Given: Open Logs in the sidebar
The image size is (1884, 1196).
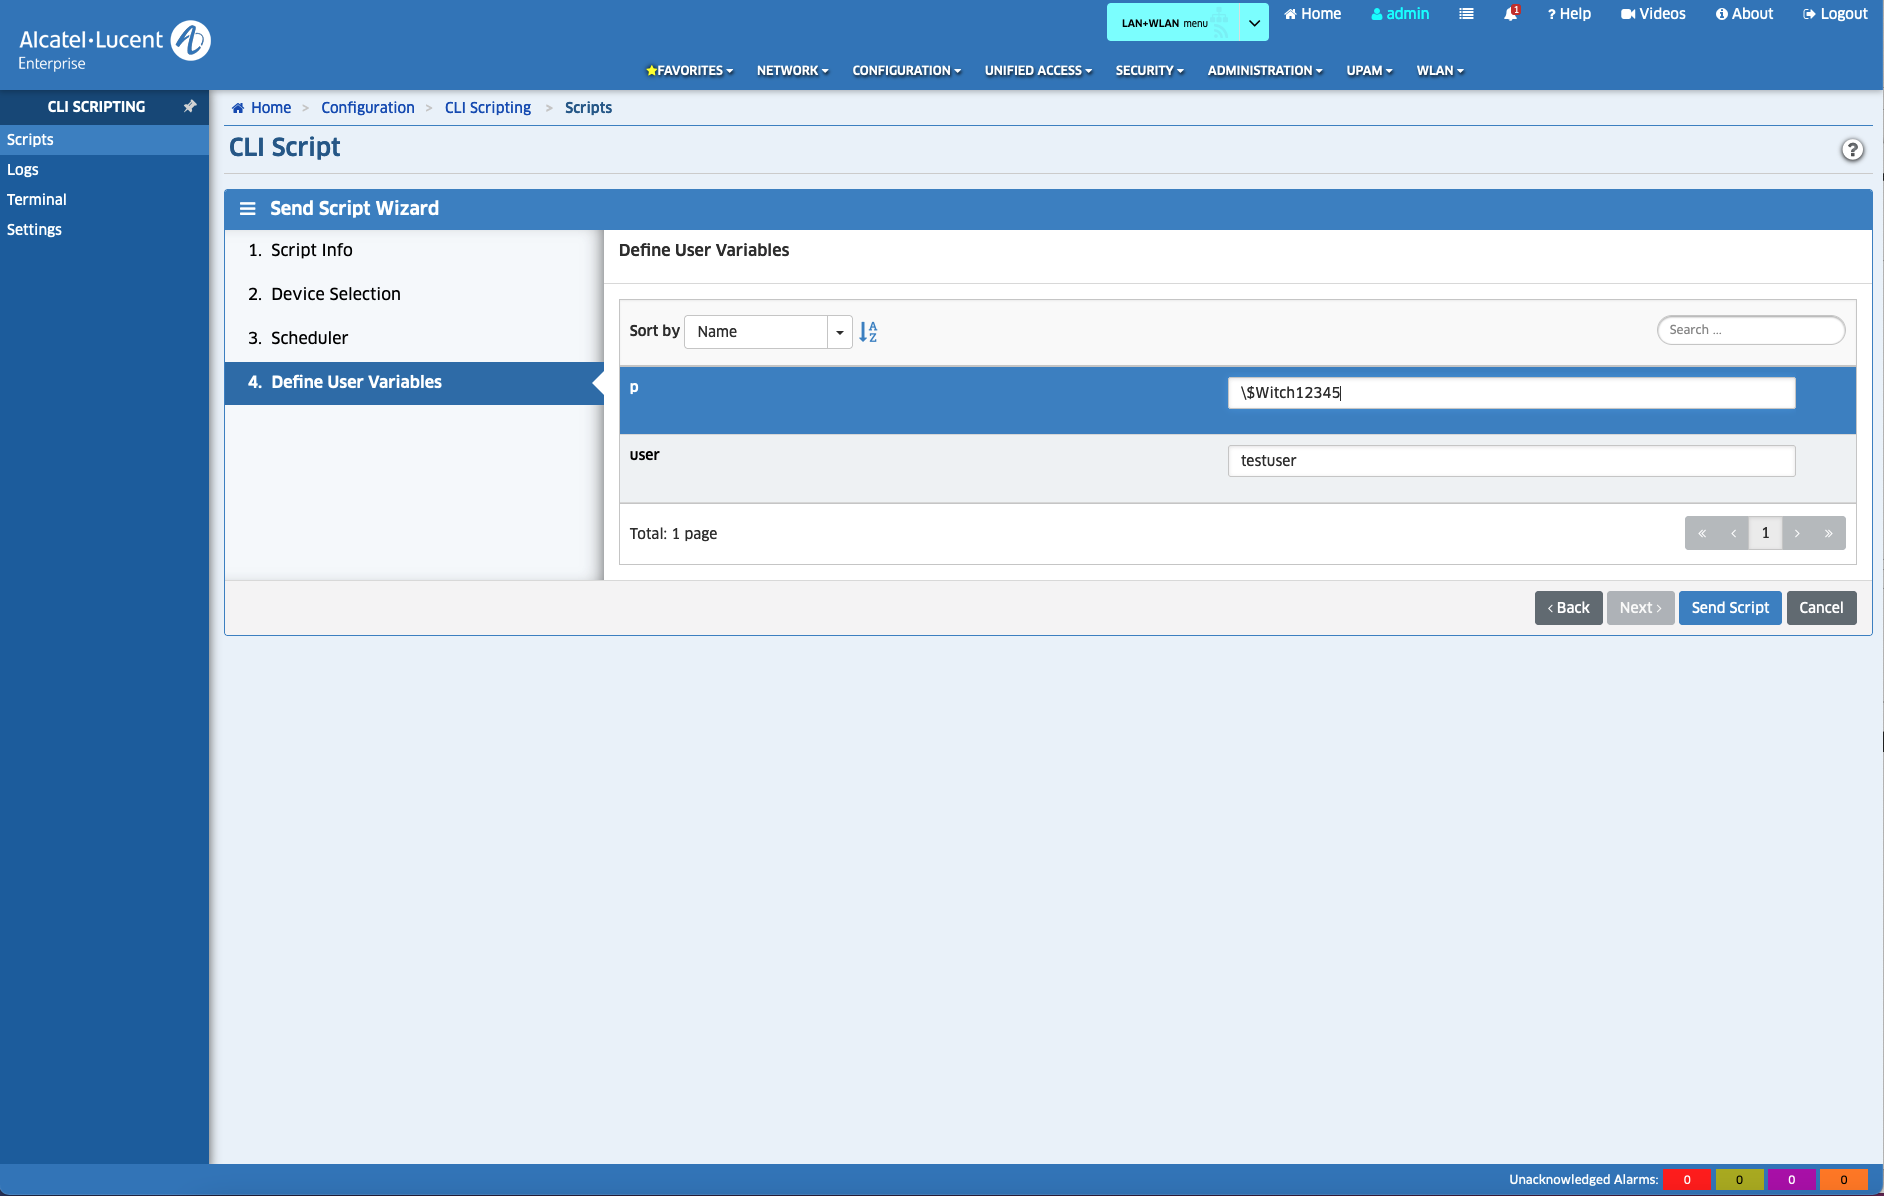Looking at the screenshot, I should click(23, 170).
